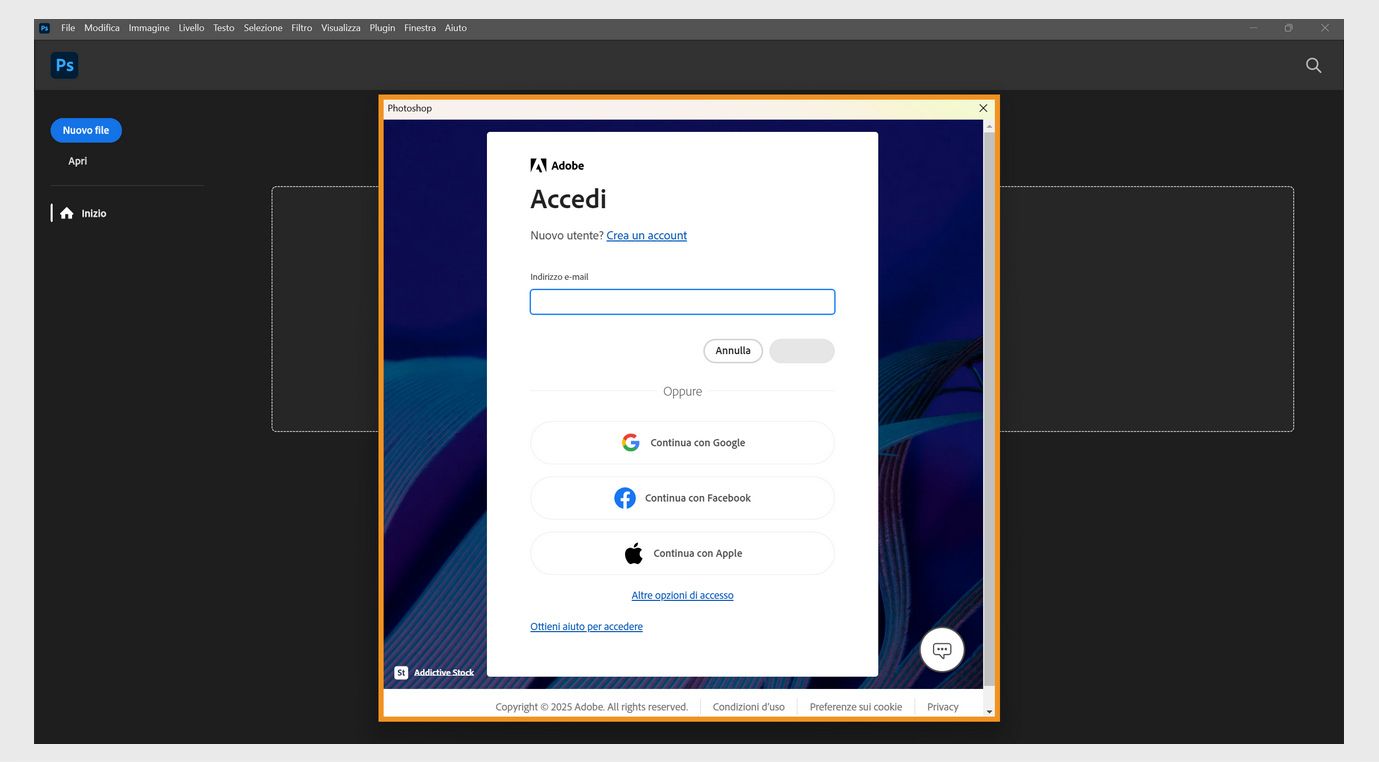The height and width of the screenshot is (762, 1379).
Task: Open the Aiuto menu
Action: pos(456,28)
